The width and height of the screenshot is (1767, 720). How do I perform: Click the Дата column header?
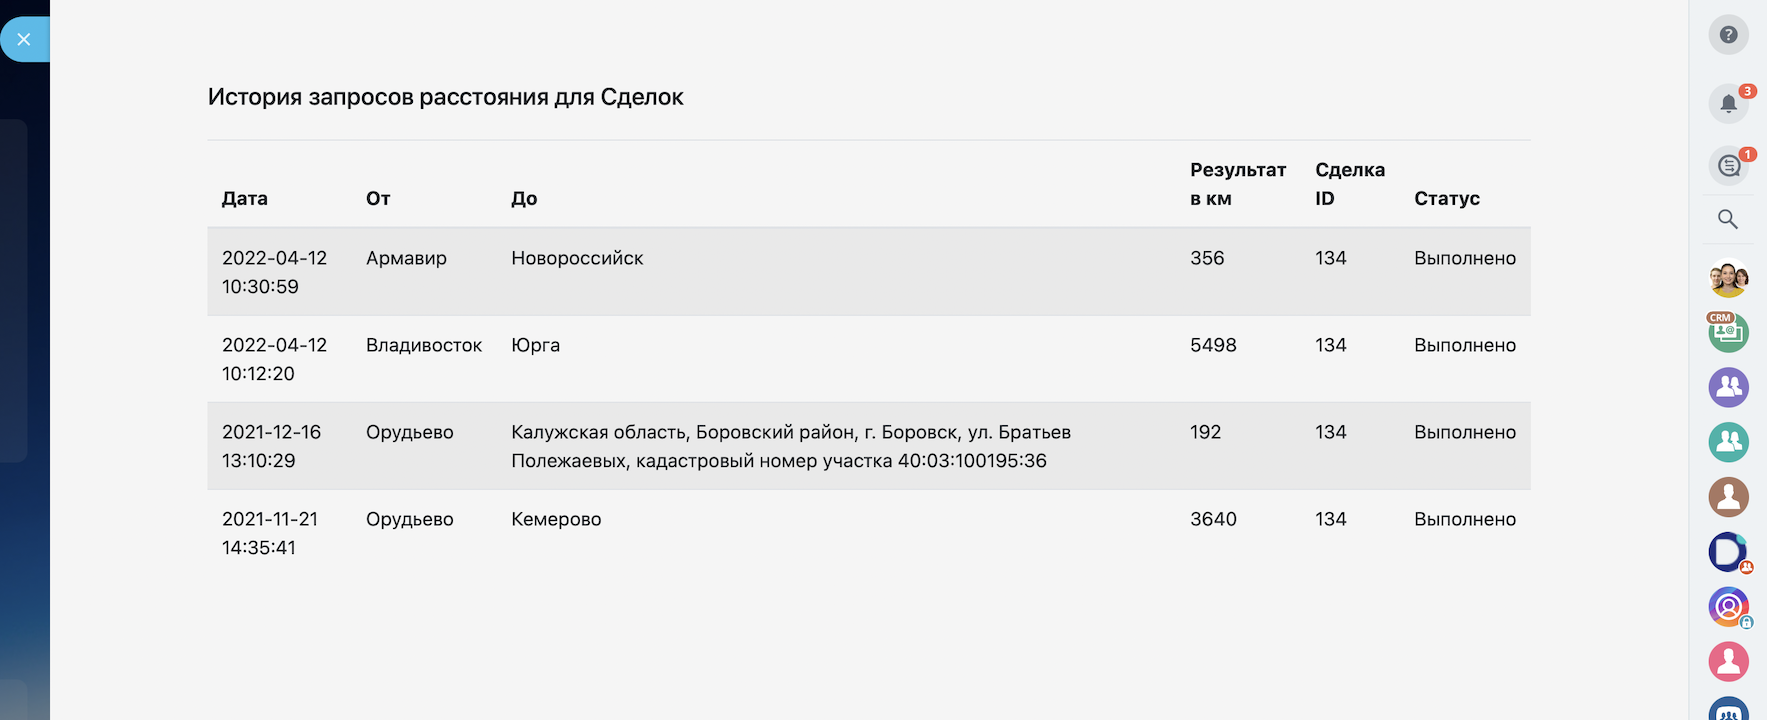click(245, 198)
